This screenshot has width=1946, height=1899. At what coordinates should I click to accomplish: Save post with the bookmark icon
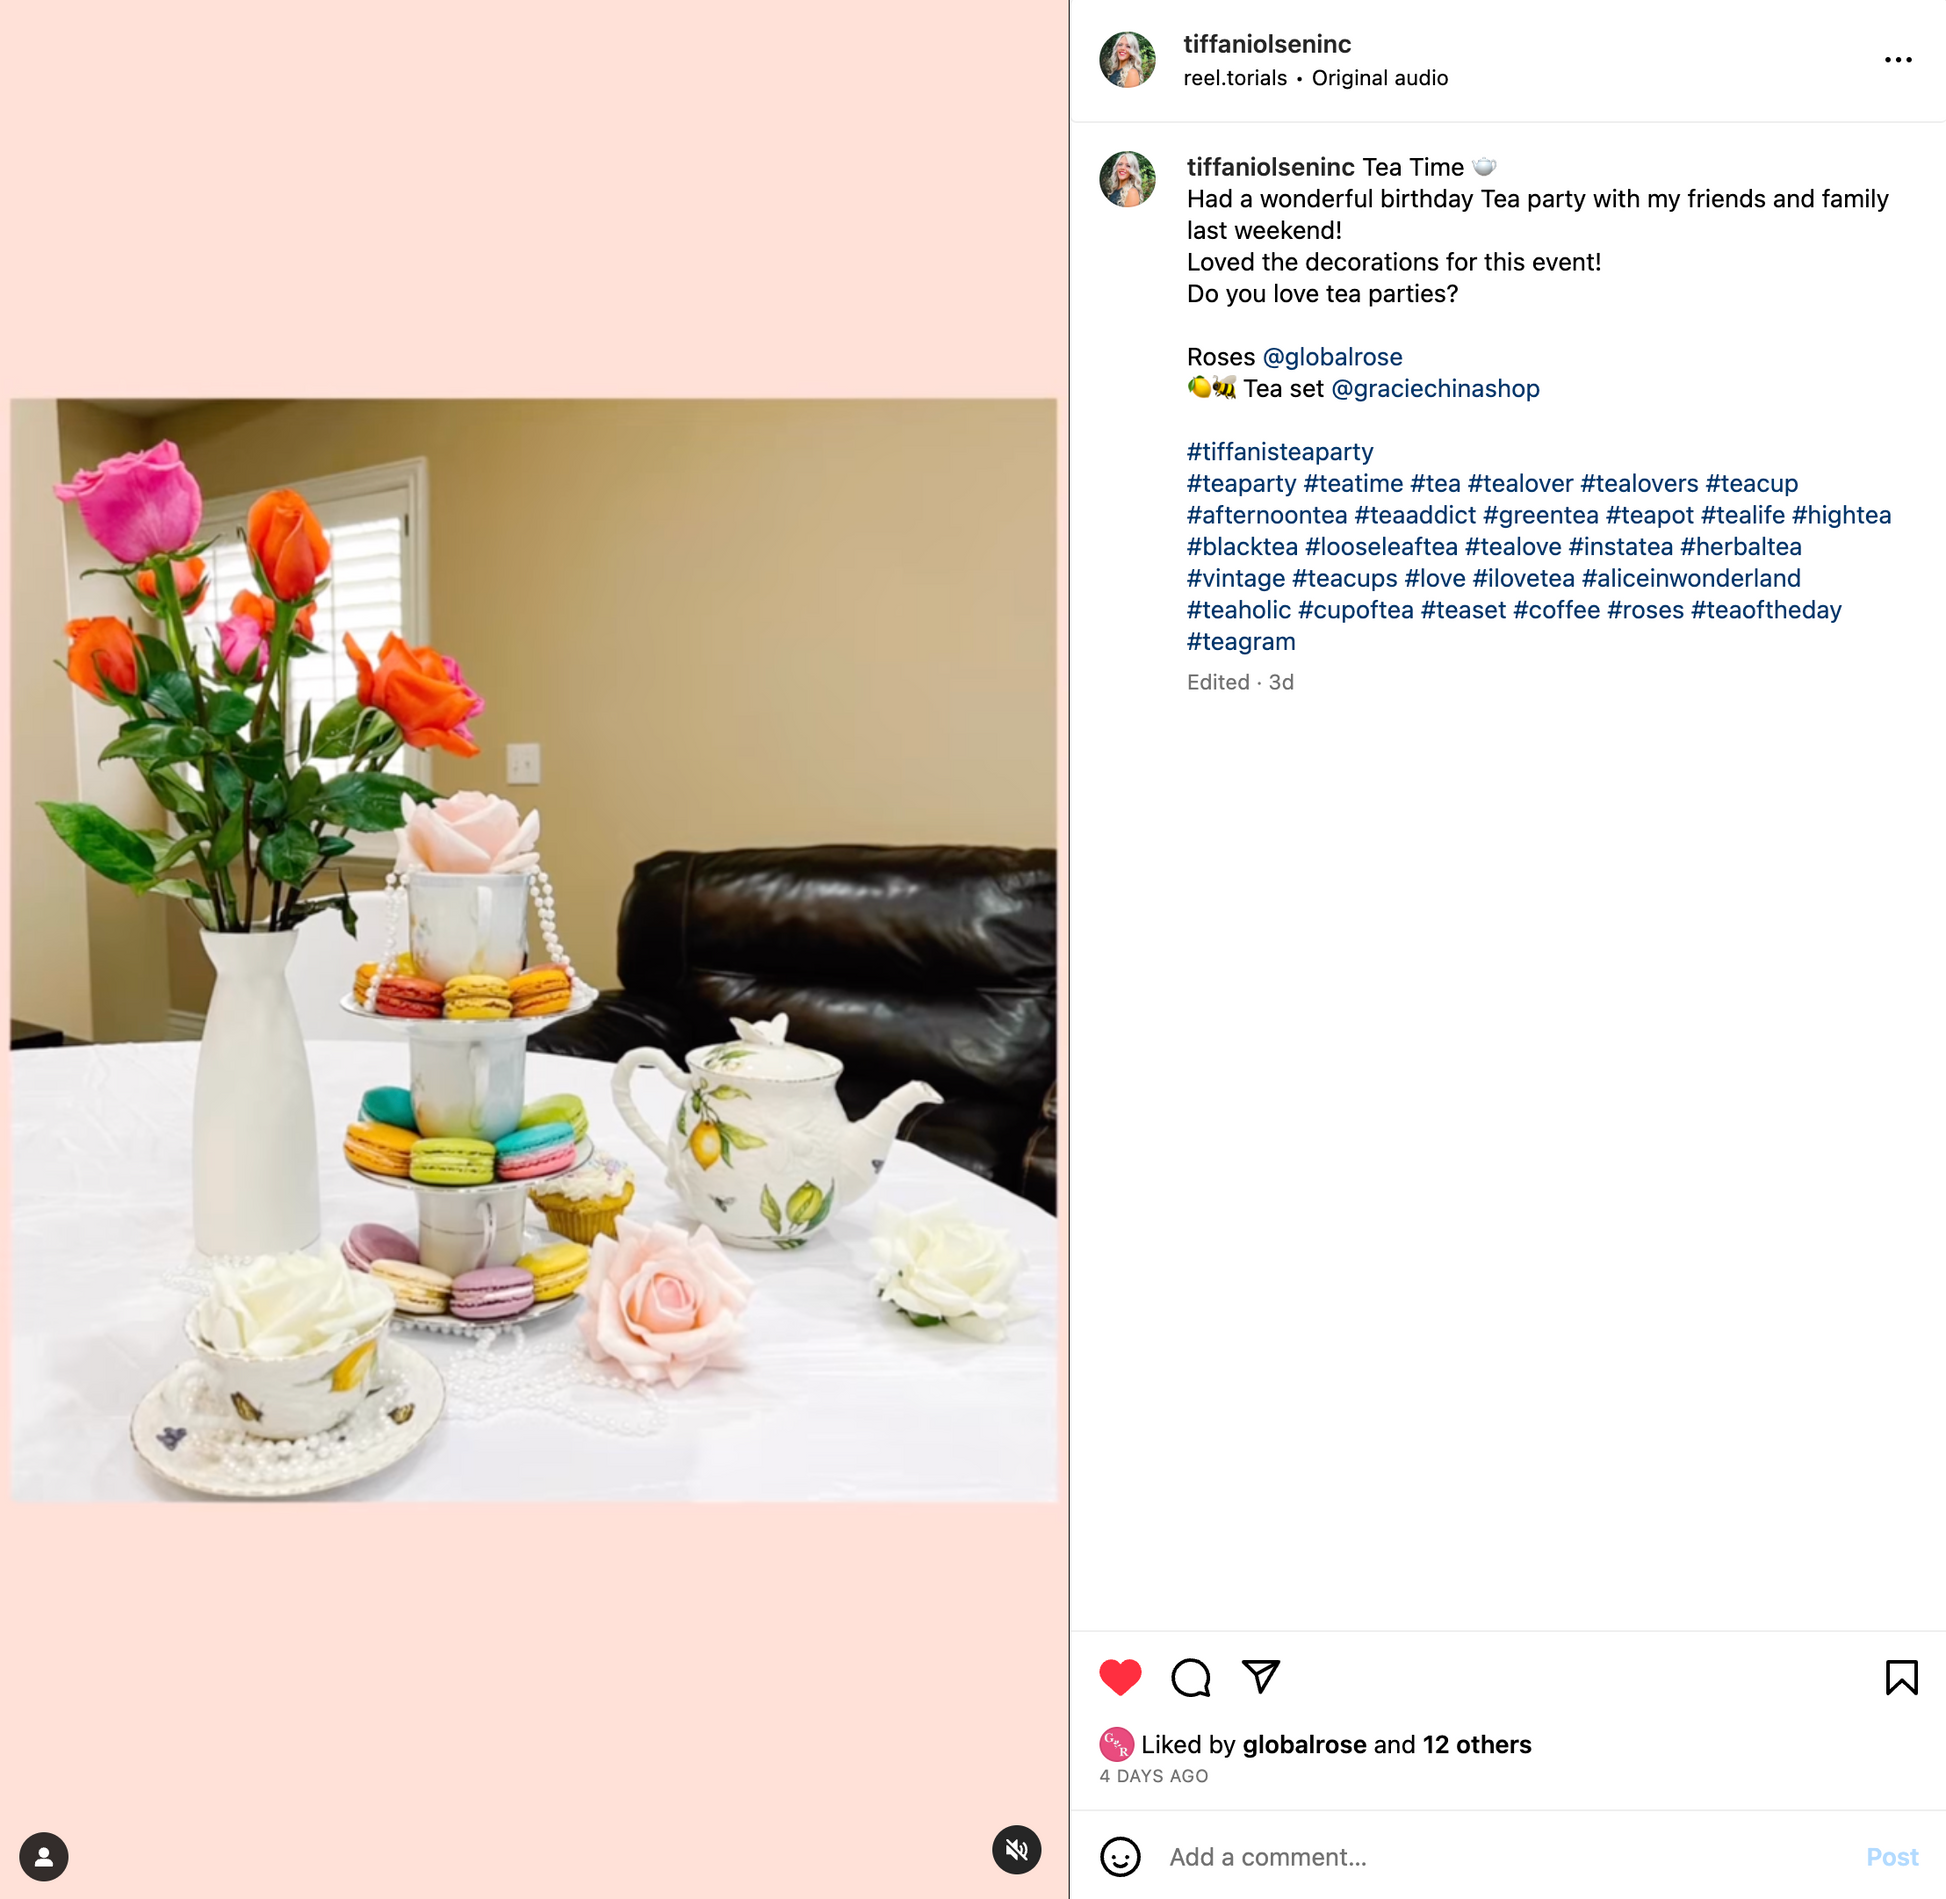(1901, 1677)
